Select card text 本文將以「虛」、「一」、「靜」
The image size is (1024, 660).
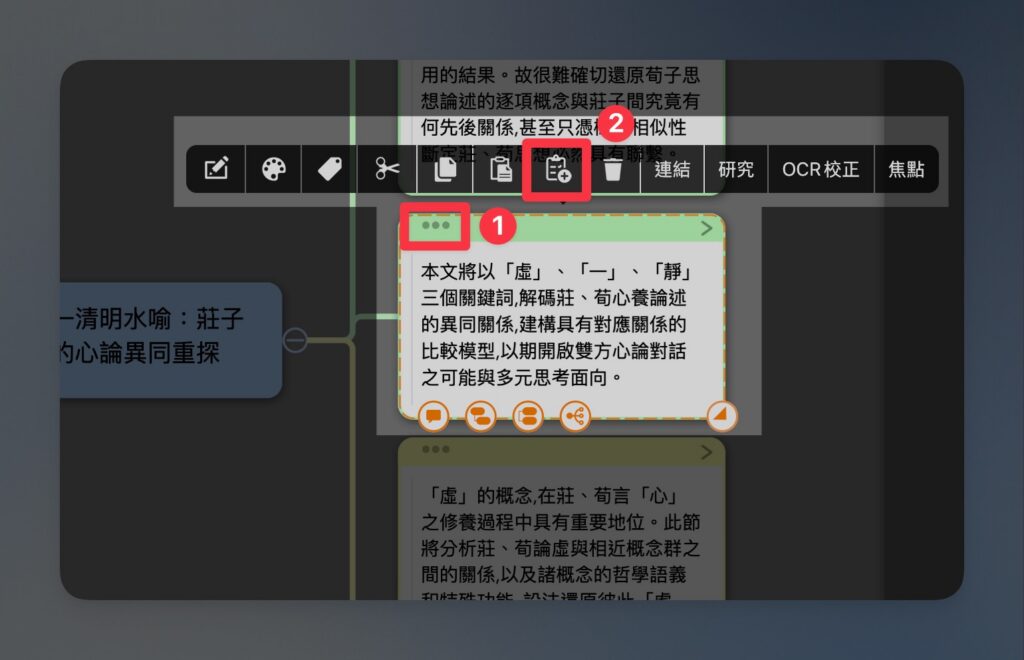tap(555, 271)
